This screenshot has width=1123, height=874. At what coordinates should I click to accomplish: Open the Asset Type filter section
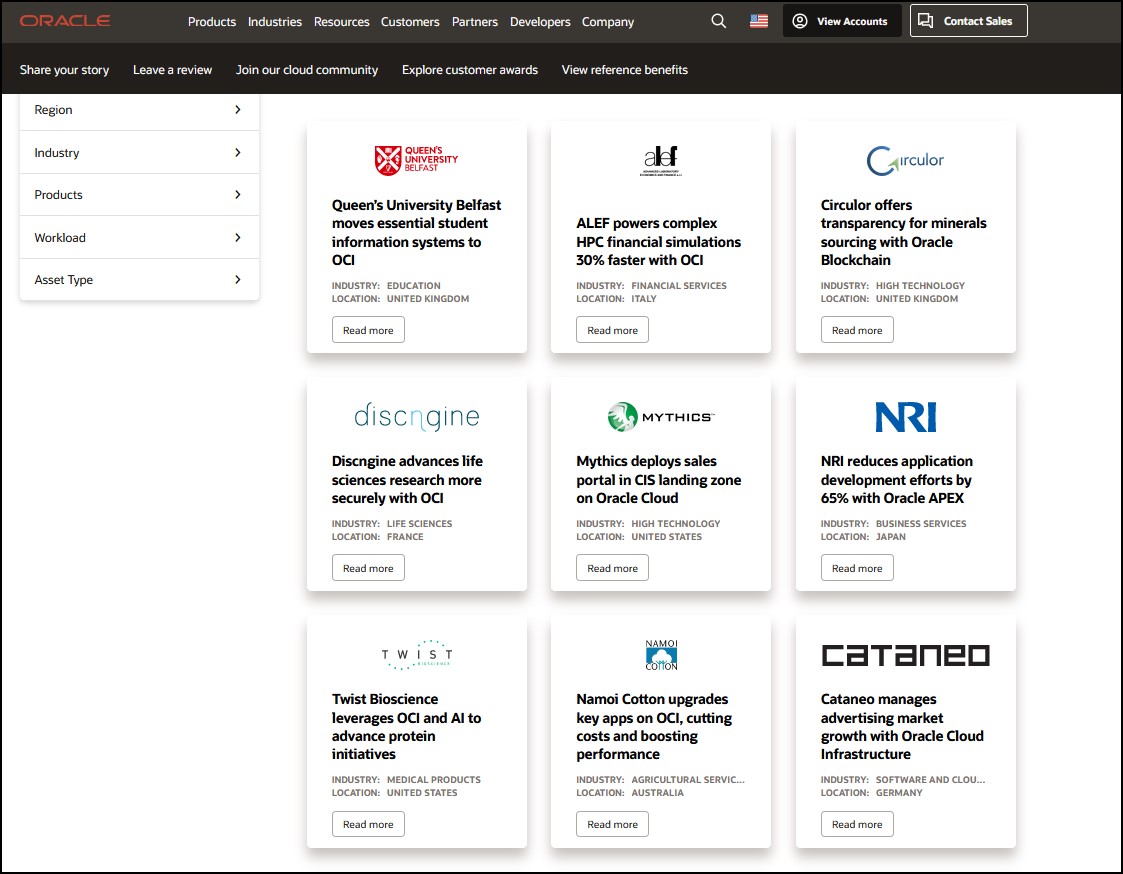[x=138, y=279]
